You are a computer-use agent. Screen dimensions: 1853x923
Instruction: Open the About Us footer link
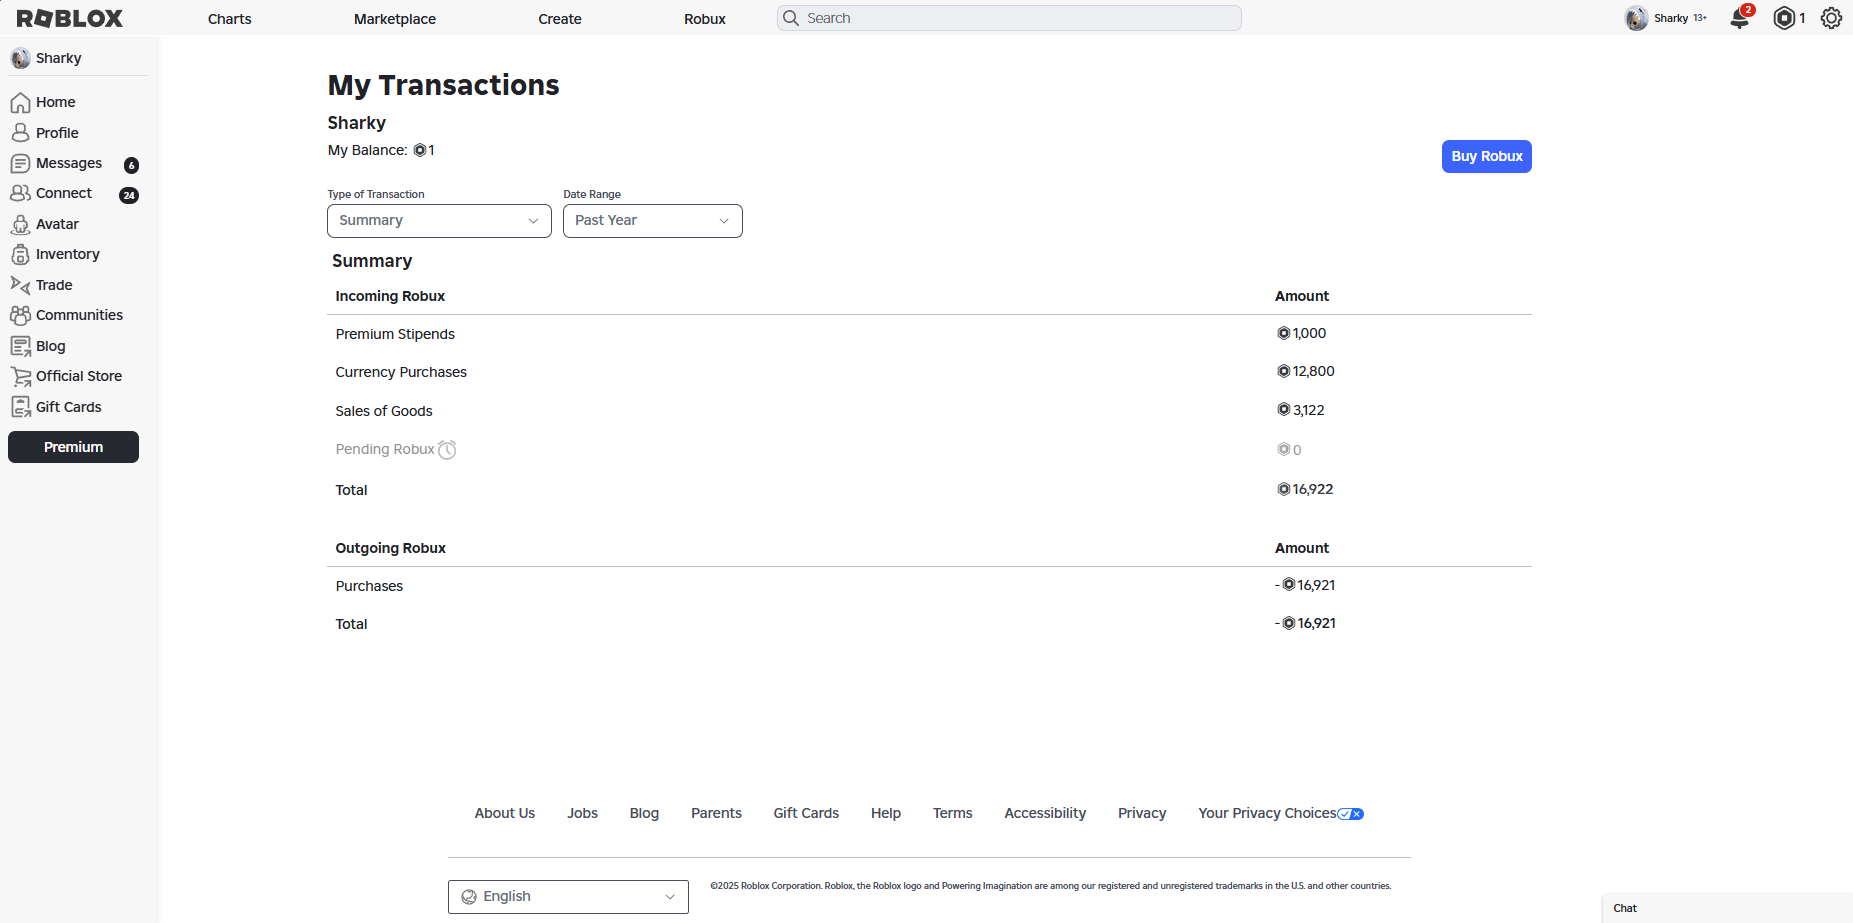point(505,813)
